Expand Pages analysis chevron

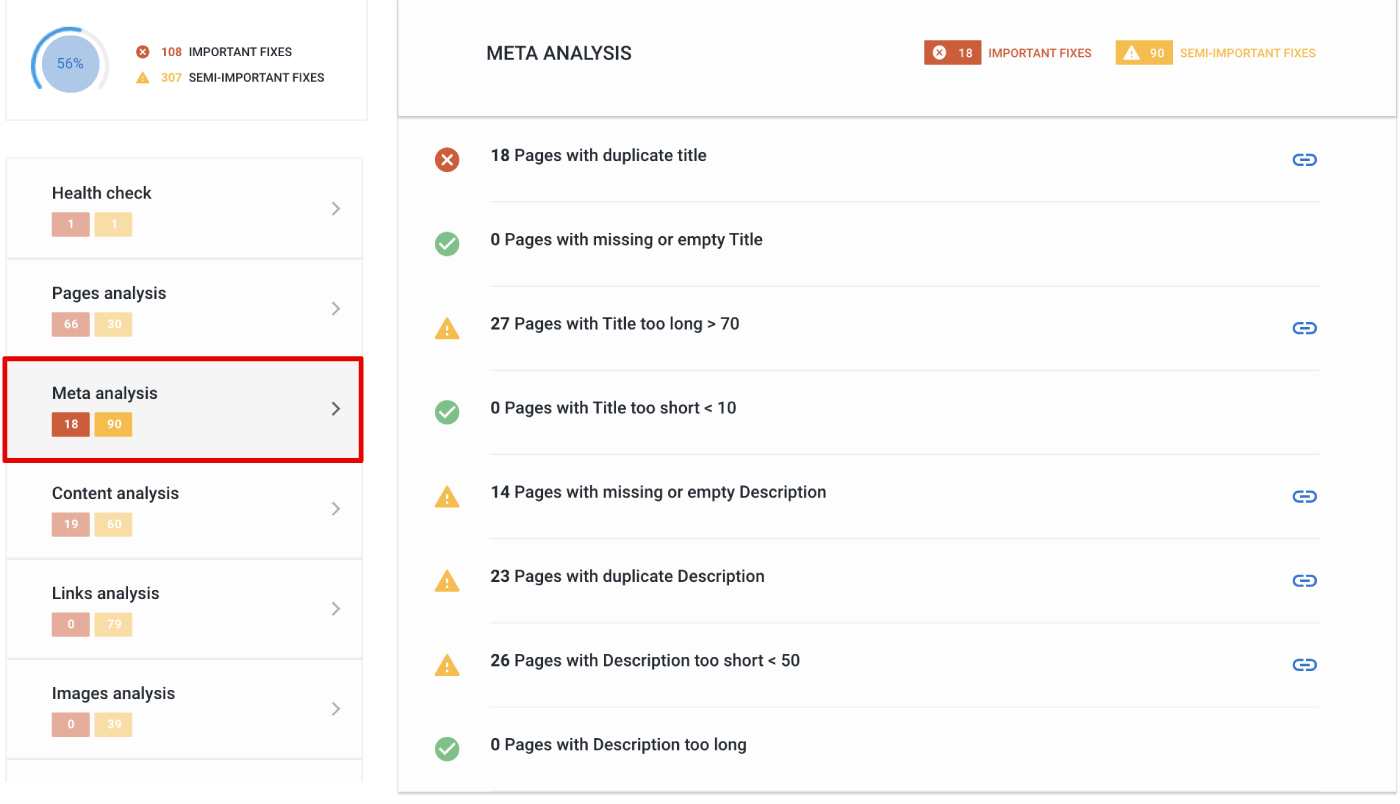tap(336, 308)
